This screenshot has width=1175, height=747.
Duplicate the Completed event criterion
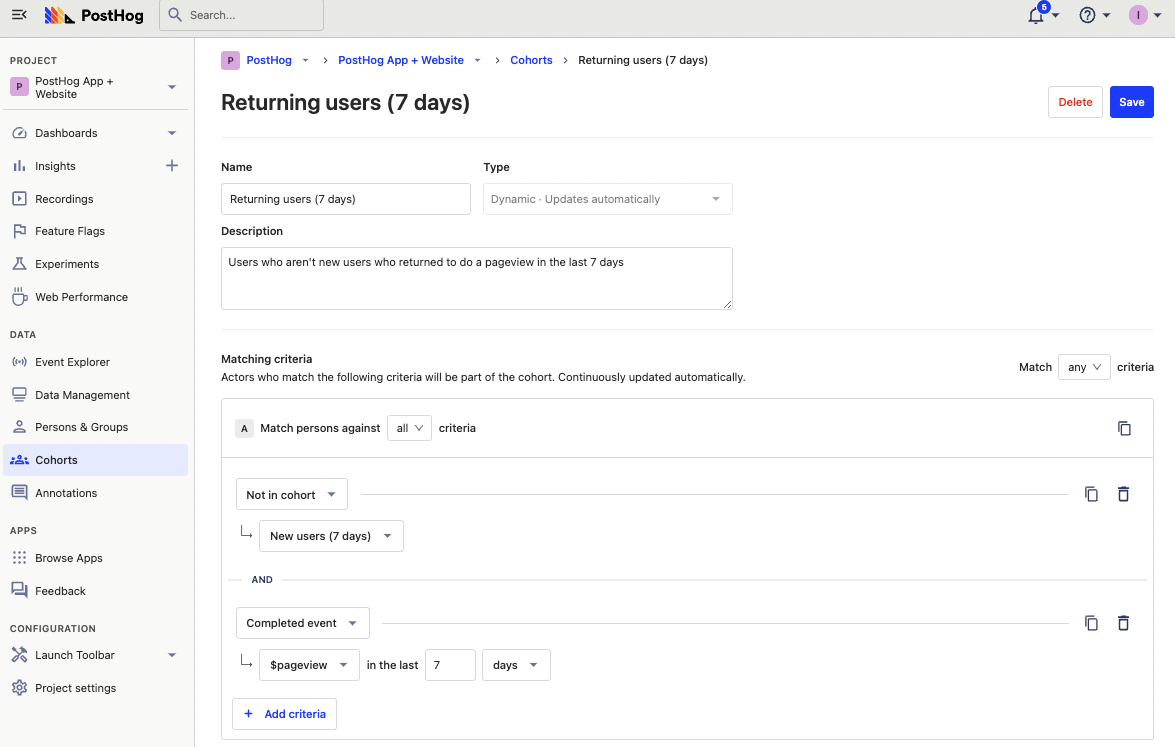pos(1091,623)
